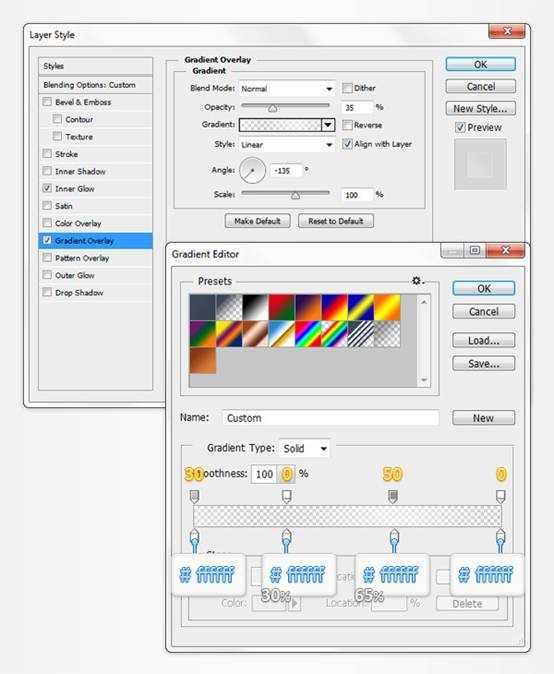The image size is (554, 674).
Task: Enable the Contour checkbox
Action: tap(57, 119)
